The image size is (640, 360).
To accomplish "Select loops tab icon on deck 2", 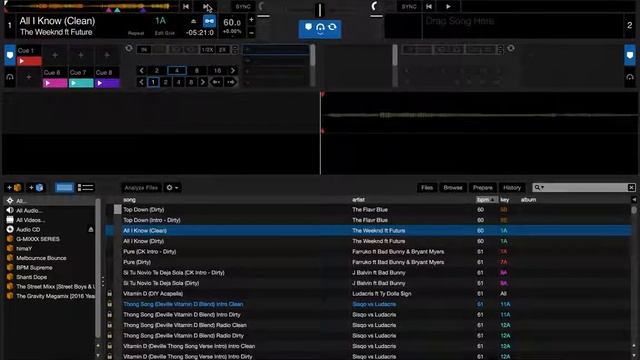I will click(x=629, y=77).
